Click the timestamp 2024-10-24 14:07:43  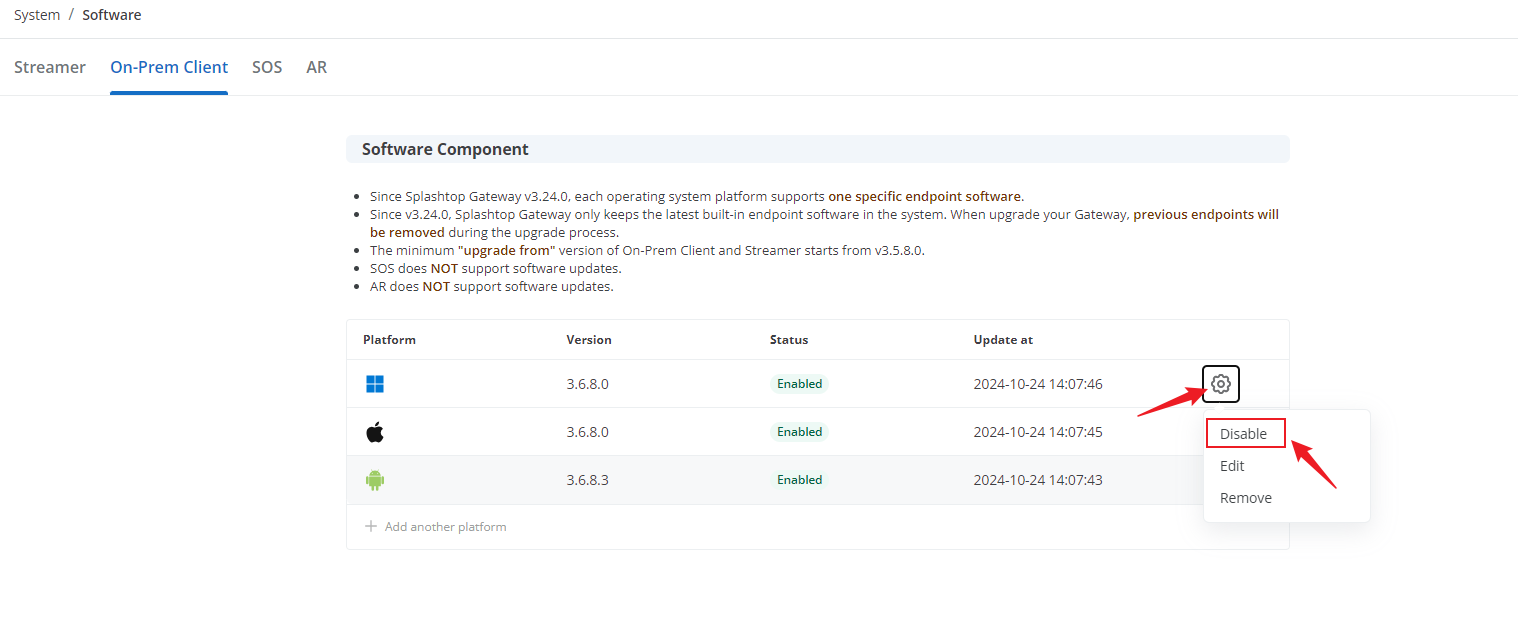(1038, 480)
